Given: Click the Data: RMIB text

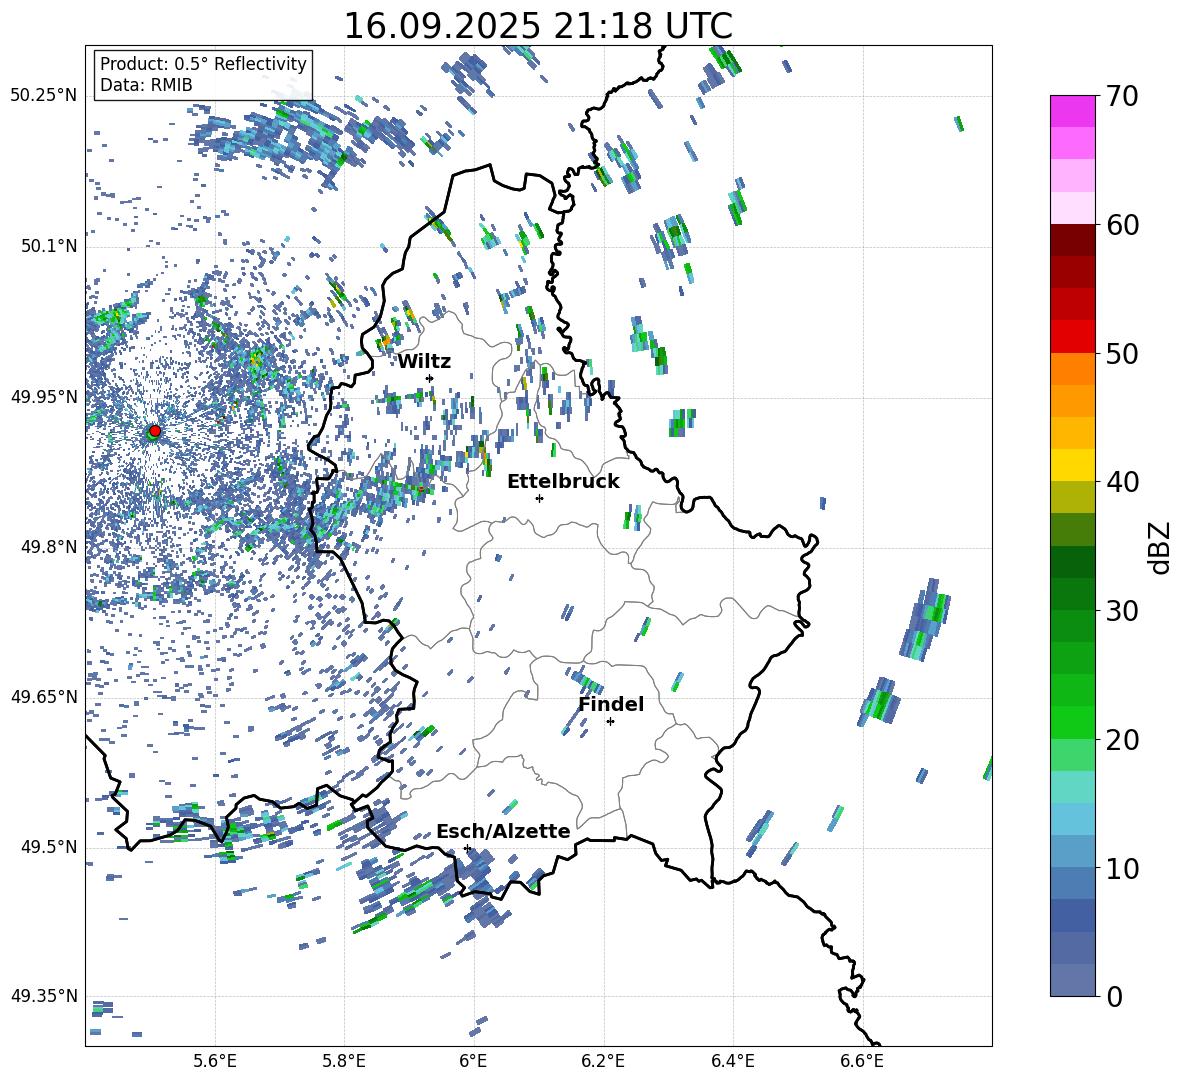Looking at the screenshot, I should 146,85.
